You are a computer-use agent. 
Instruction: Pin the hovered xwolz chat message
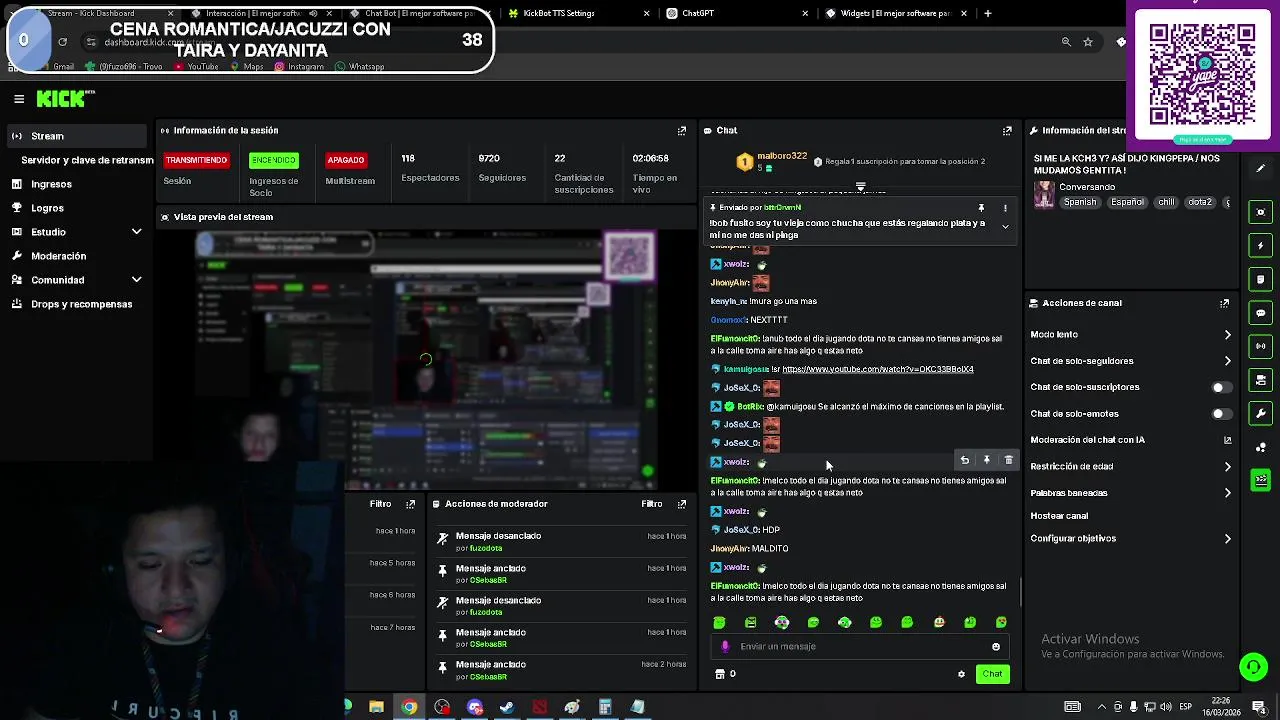(x=987, y=460)
